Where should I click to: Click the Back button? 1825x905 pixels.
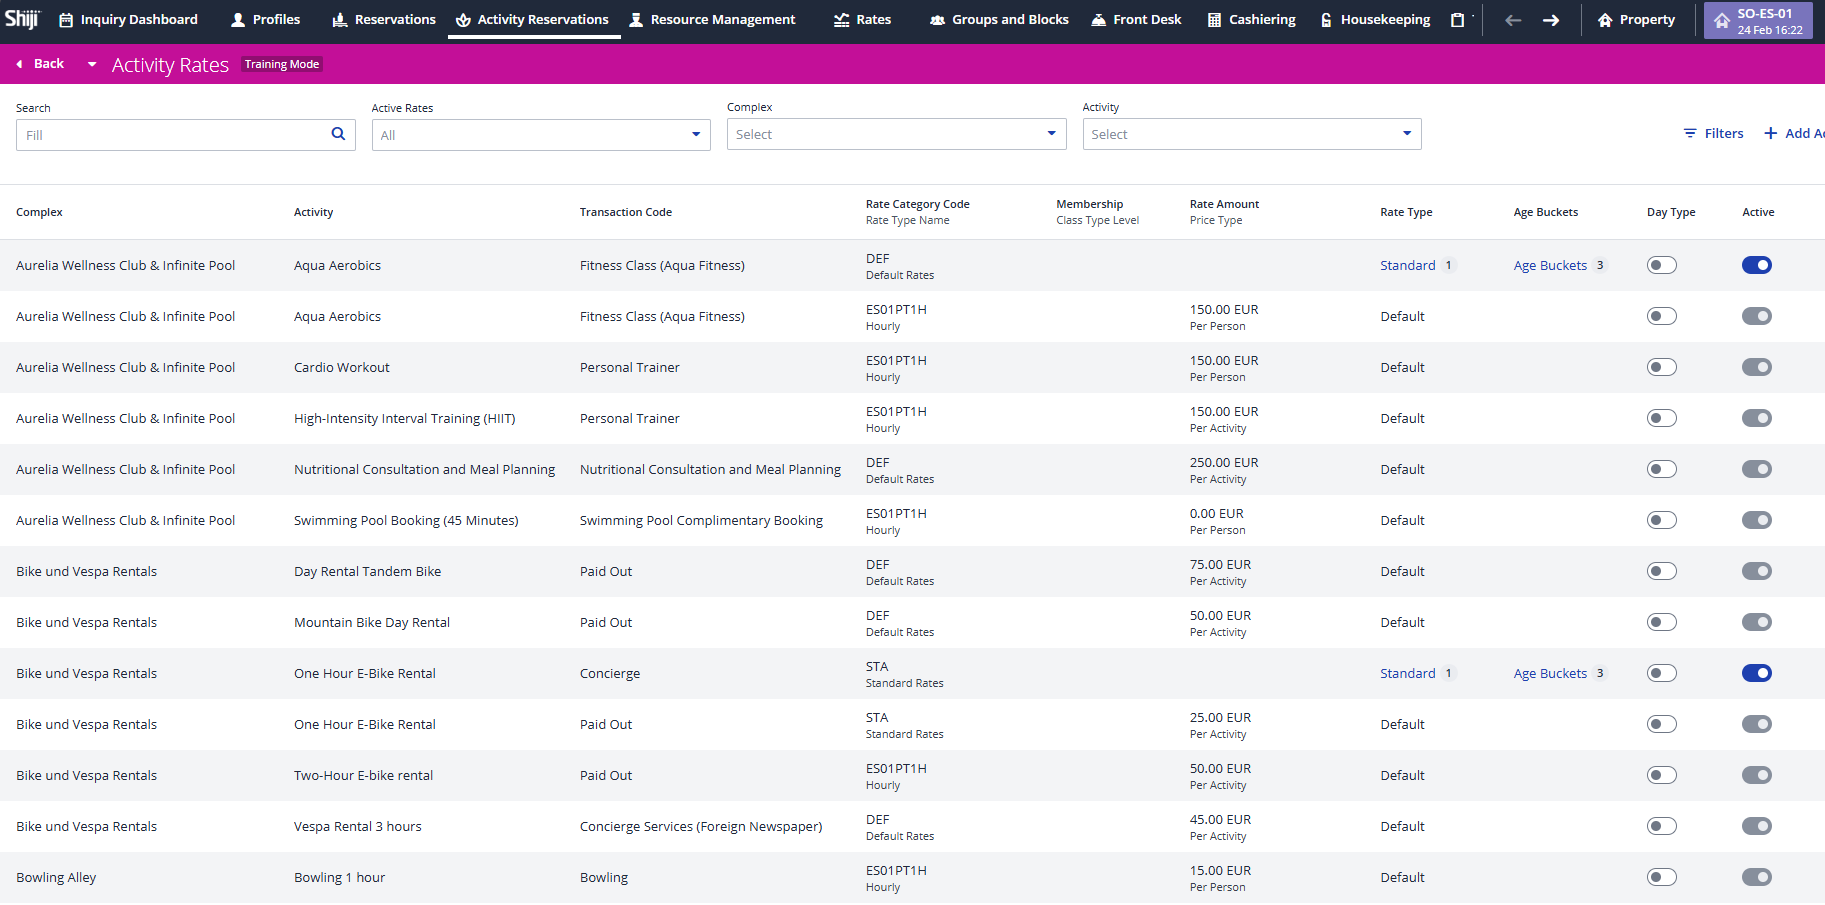pos(40,64)
